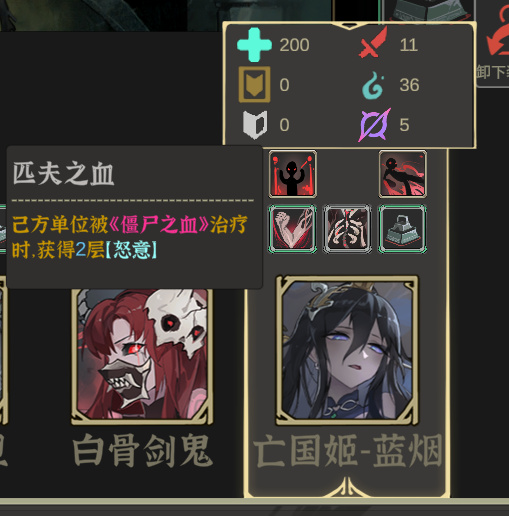Click the 亡国姬-蓝烟 name label

(x=347, y=450)
